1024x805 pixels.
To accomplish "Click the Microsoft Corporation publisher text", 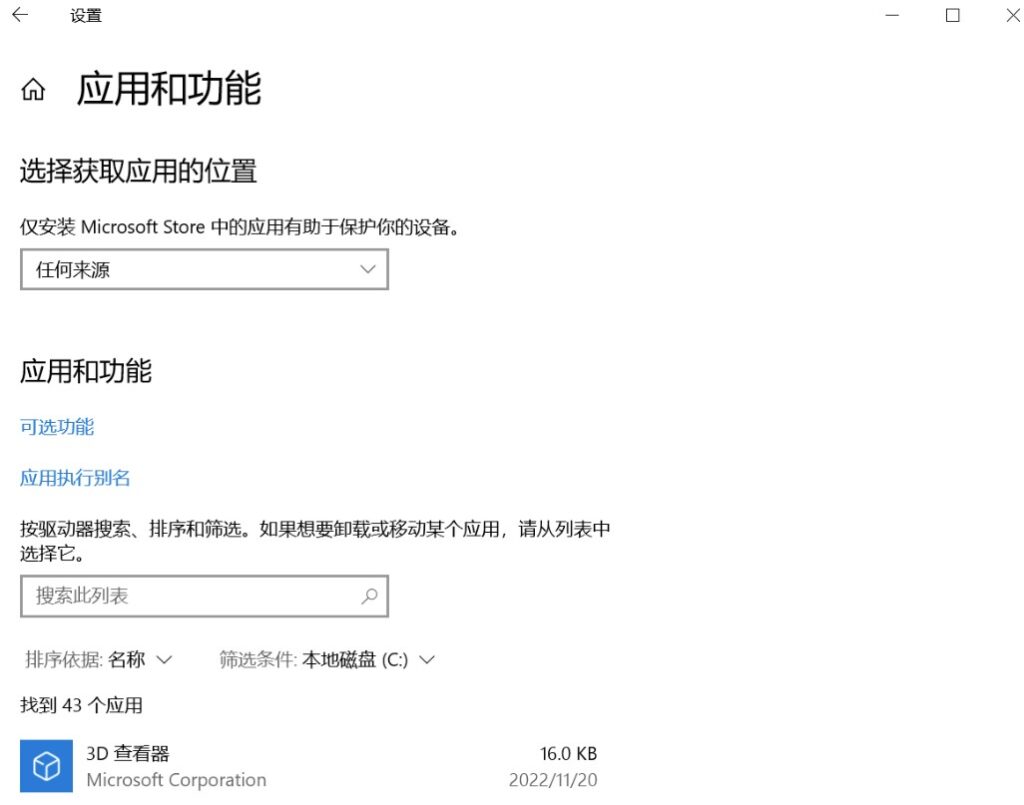I will click(176, 780).
